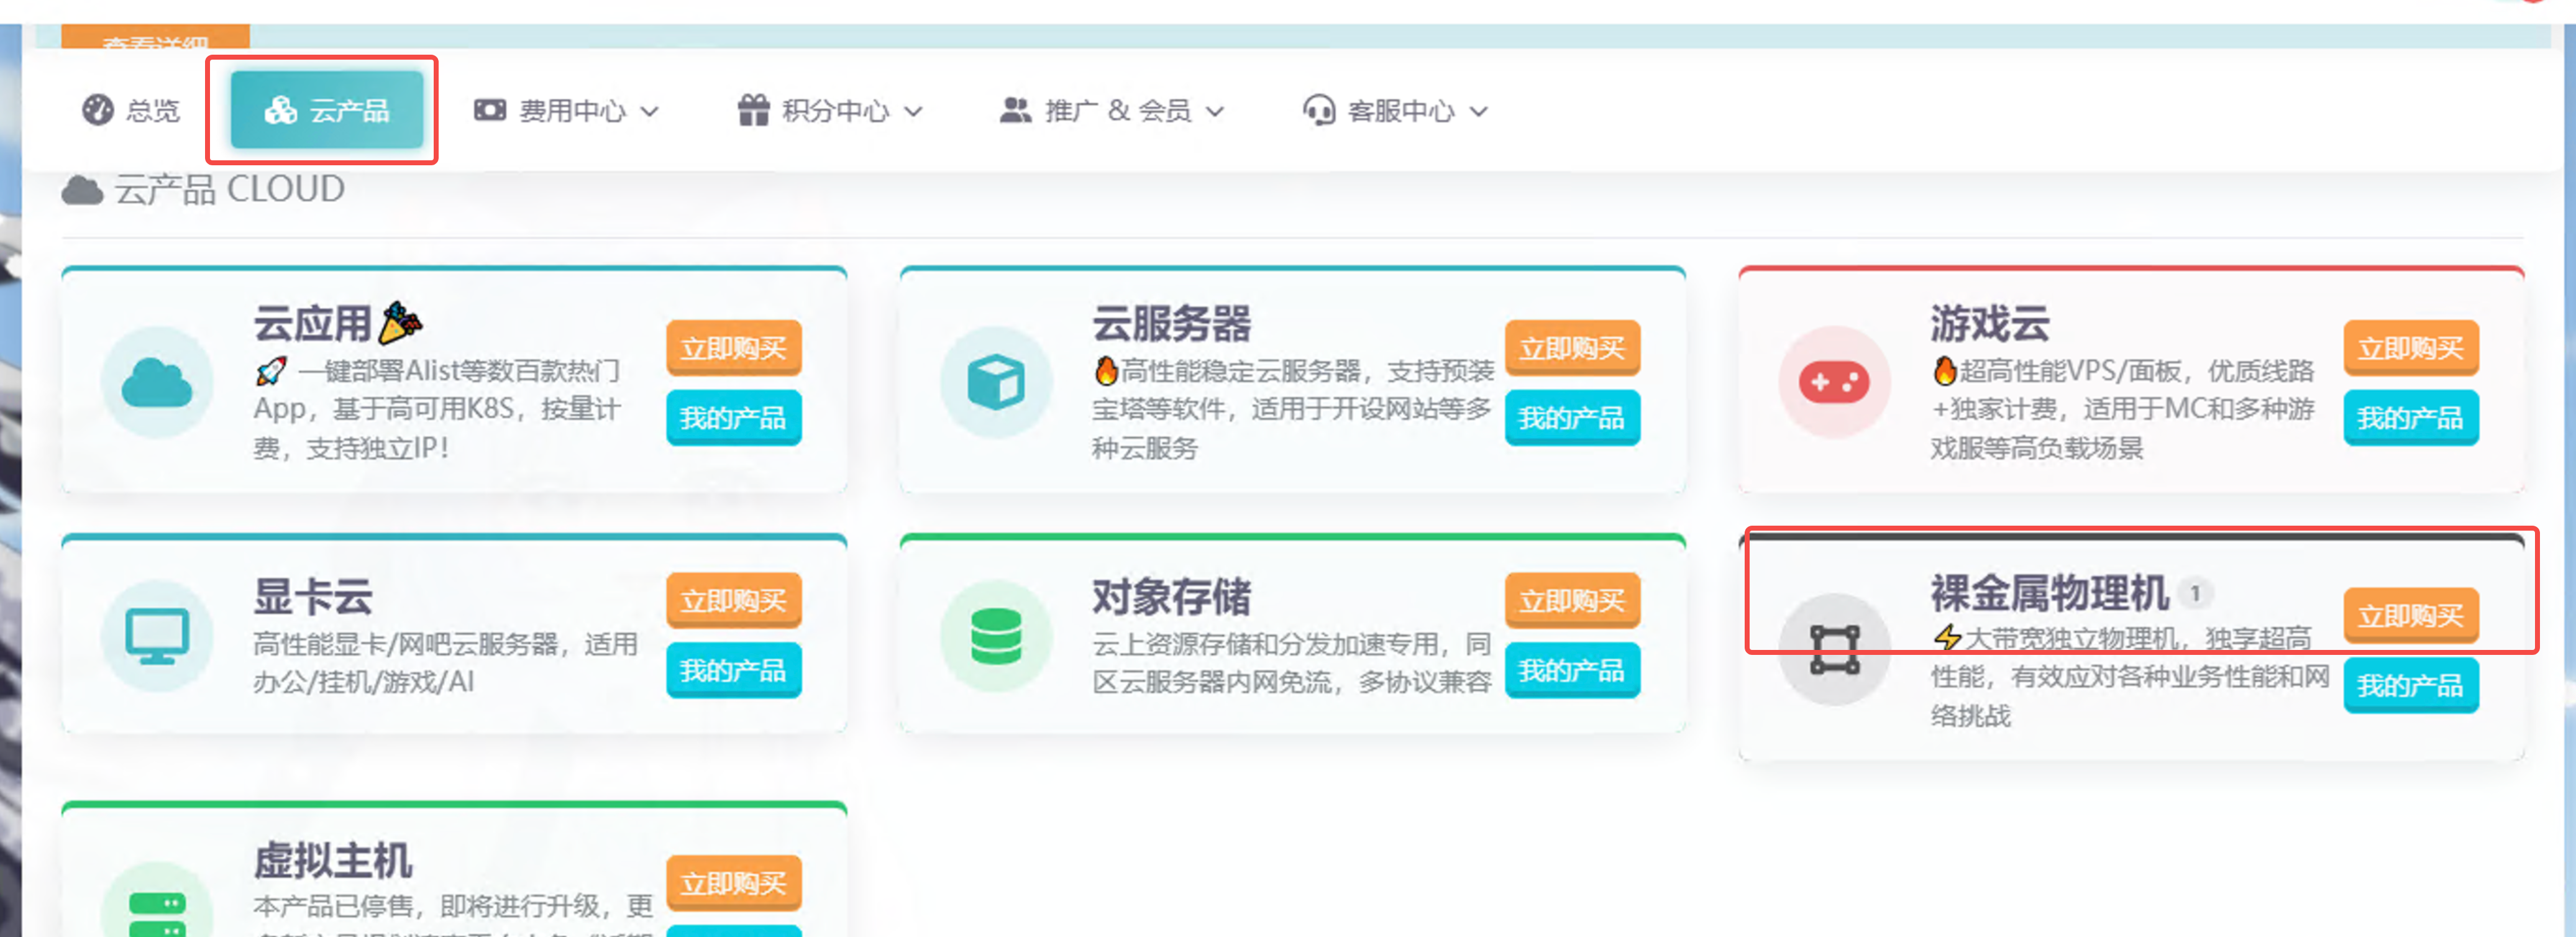This screenshot has width=2576, height=937.
Task: Click 立即购买 for 云服务器
Action: pyautogui.click(x=1572, y=348)
